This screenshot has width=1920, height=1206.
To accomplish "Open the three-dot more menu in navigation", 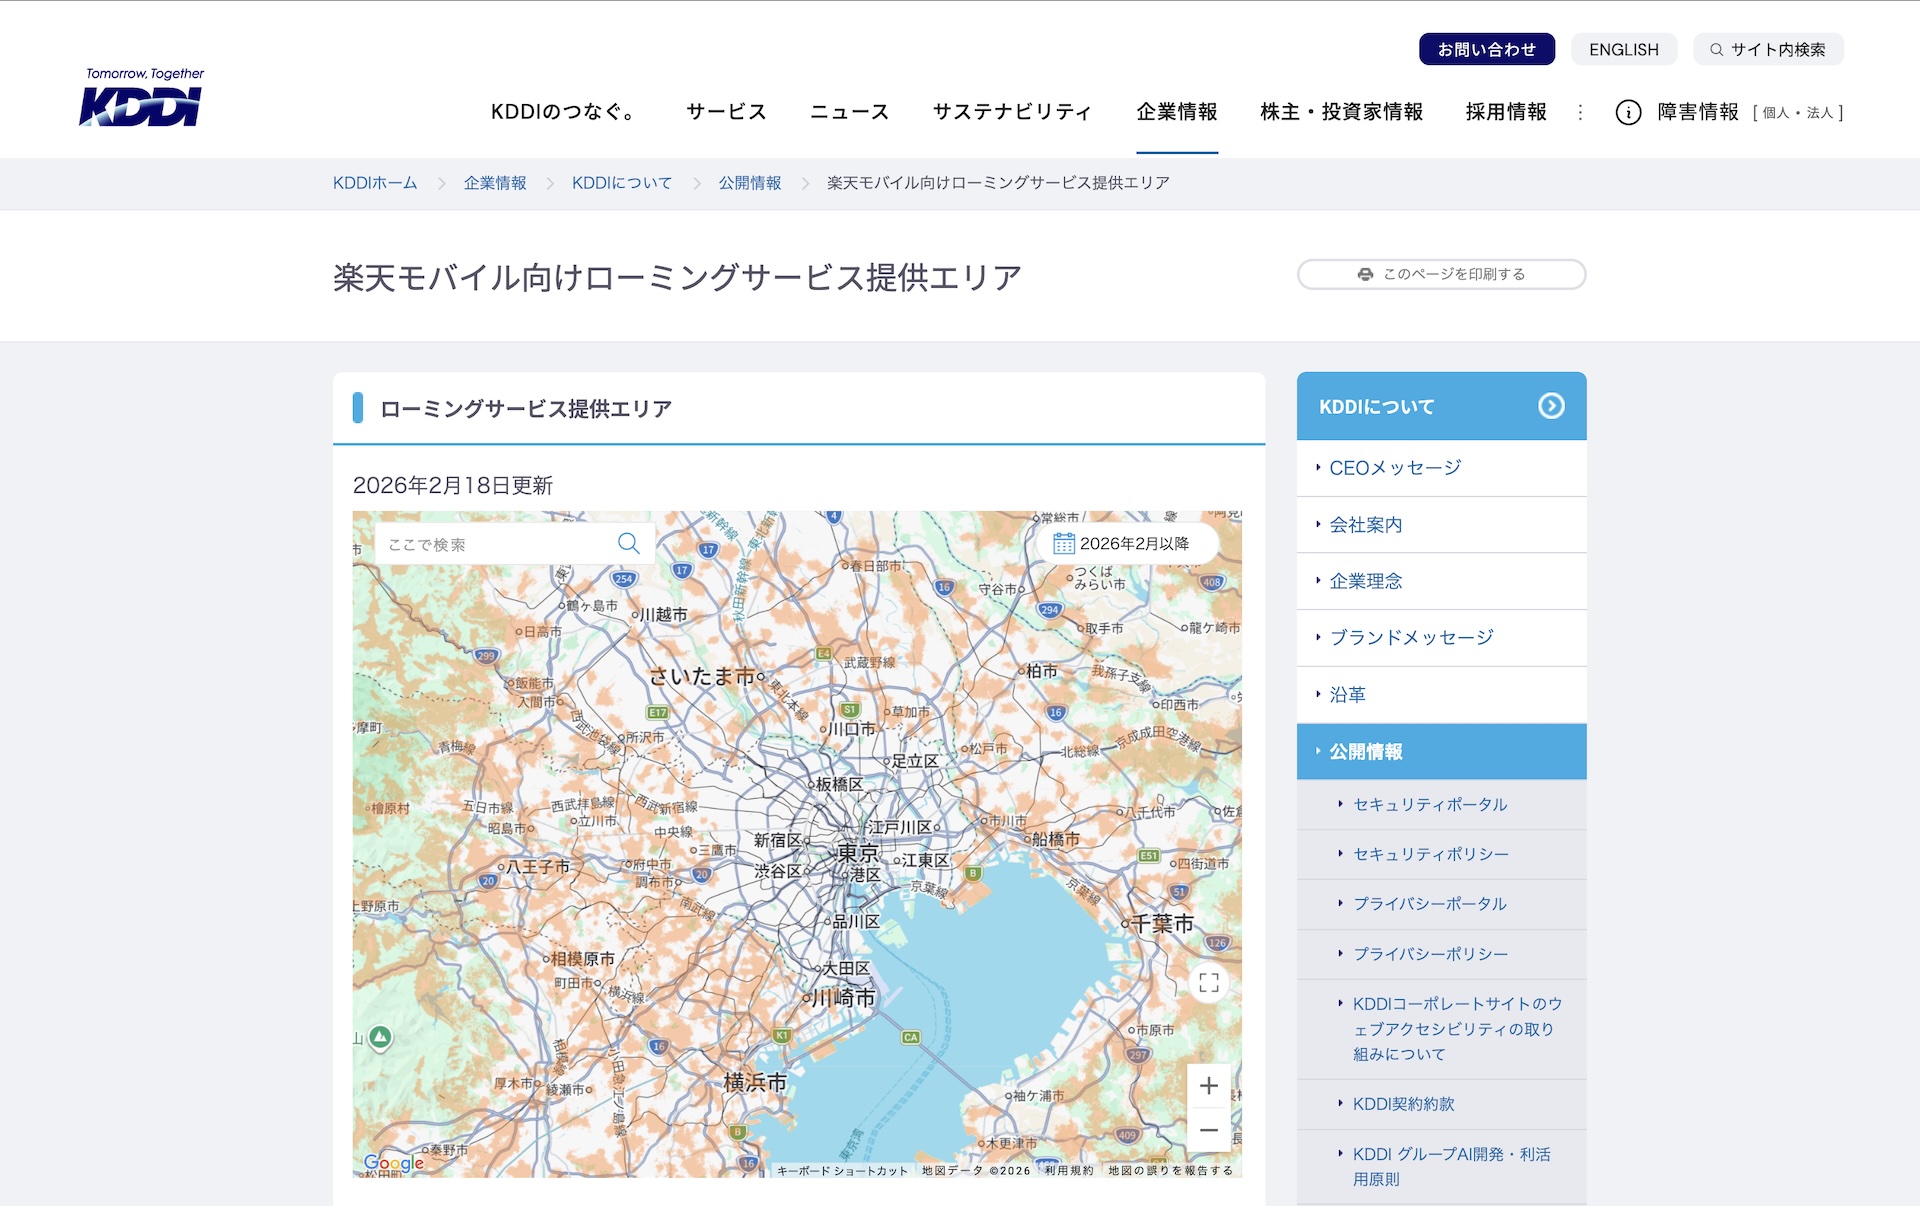I will tap(1580, 113).
